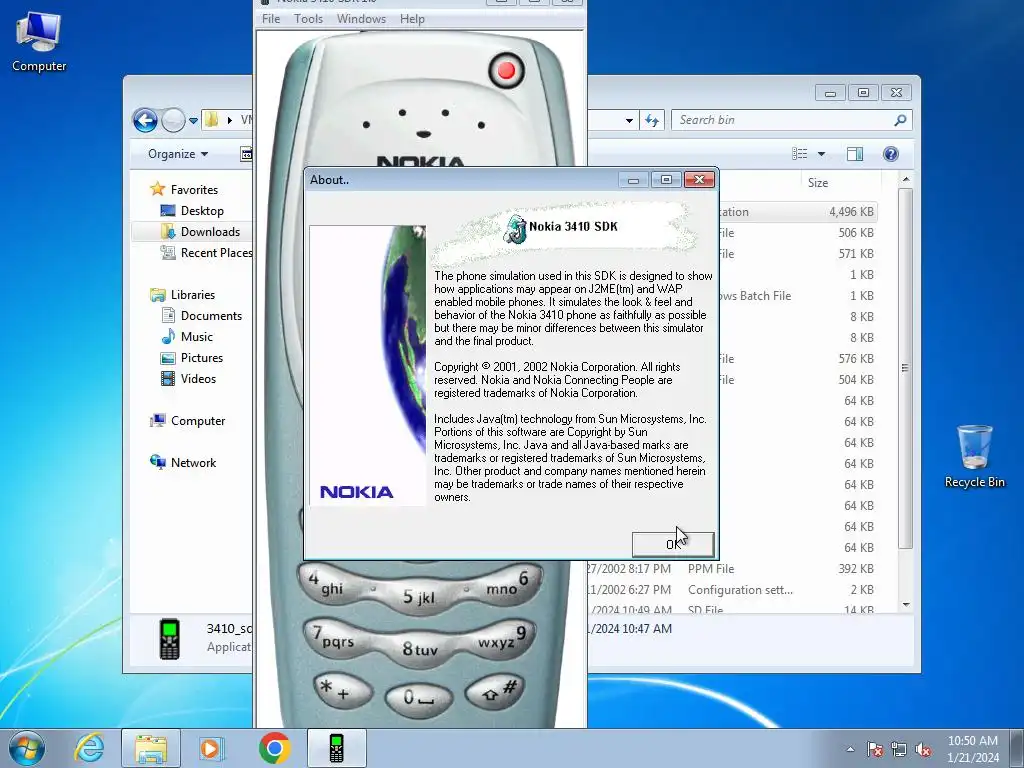1024x768 pixels.
Task: Tap the 9 wxyz phone key
Action: pyautogui.click(x=503, y=637)
